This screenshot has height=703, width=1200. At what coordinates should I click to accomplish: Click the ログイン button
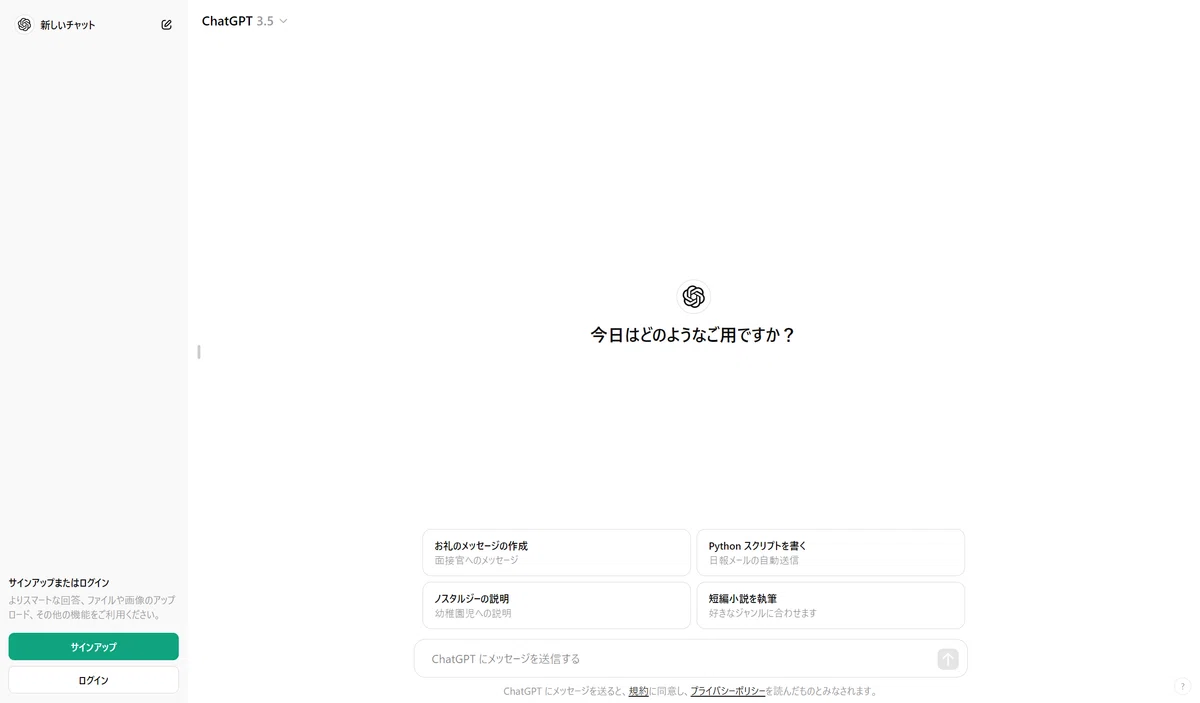(94, 680)
